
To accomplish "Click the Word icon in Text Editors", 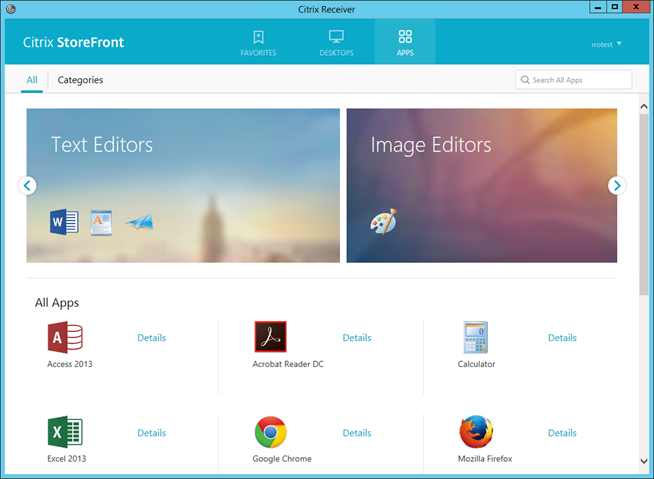I will point(64,222).
